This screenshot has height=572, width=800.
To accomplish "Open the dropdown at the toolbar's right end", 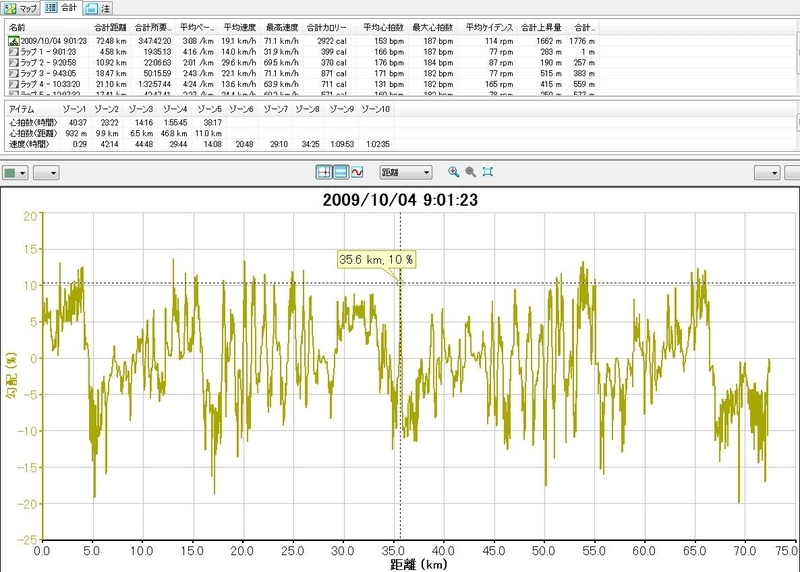I will coord(767,173).
